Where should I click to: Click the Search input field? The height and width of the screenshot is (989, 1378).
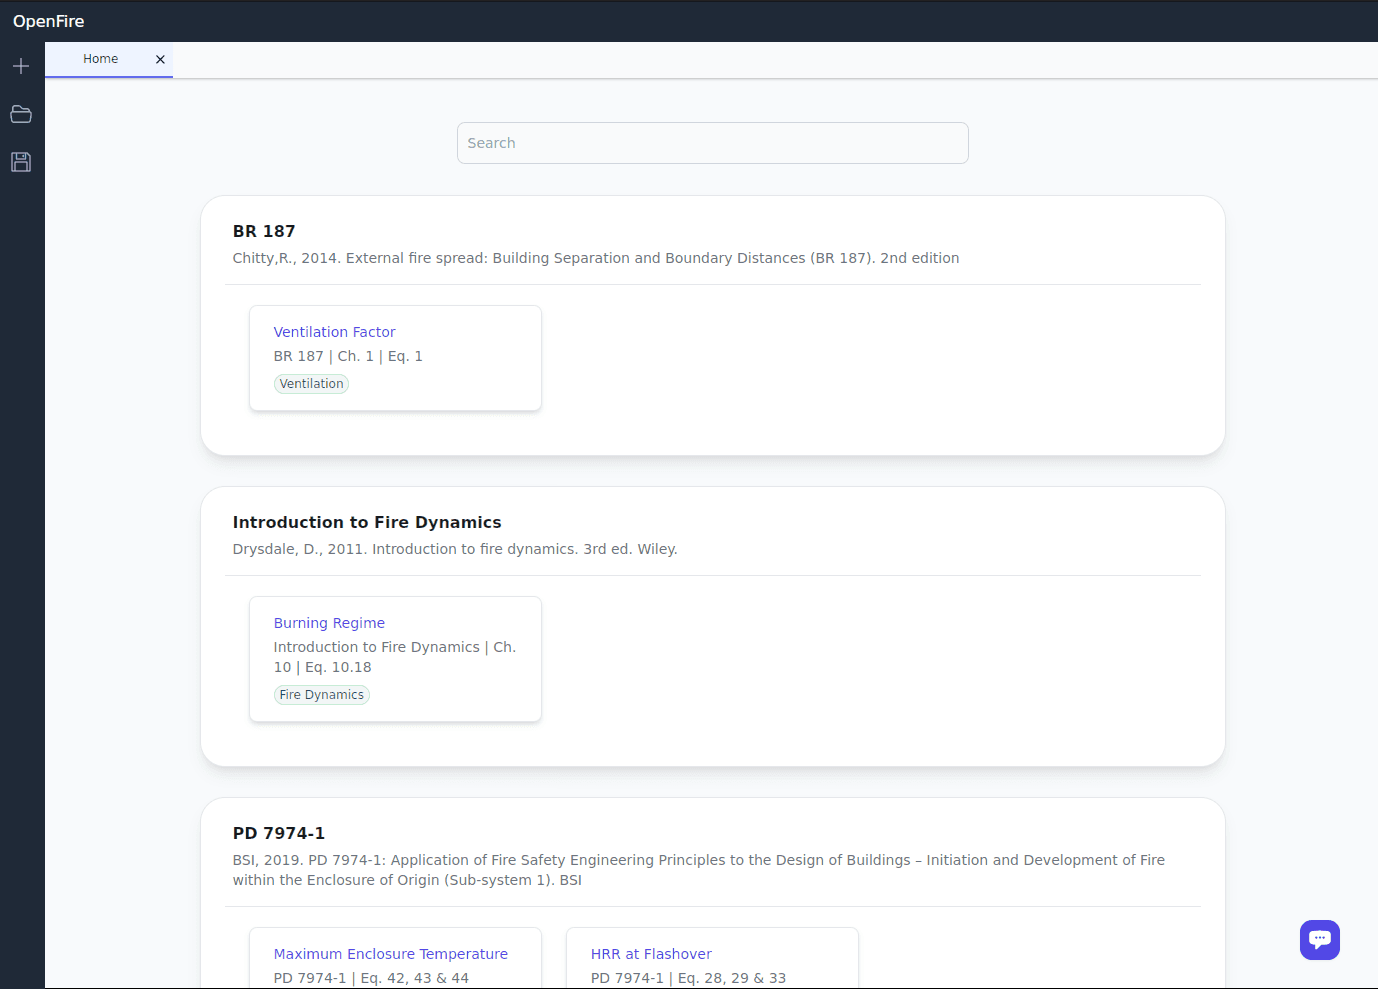[713, 143]
